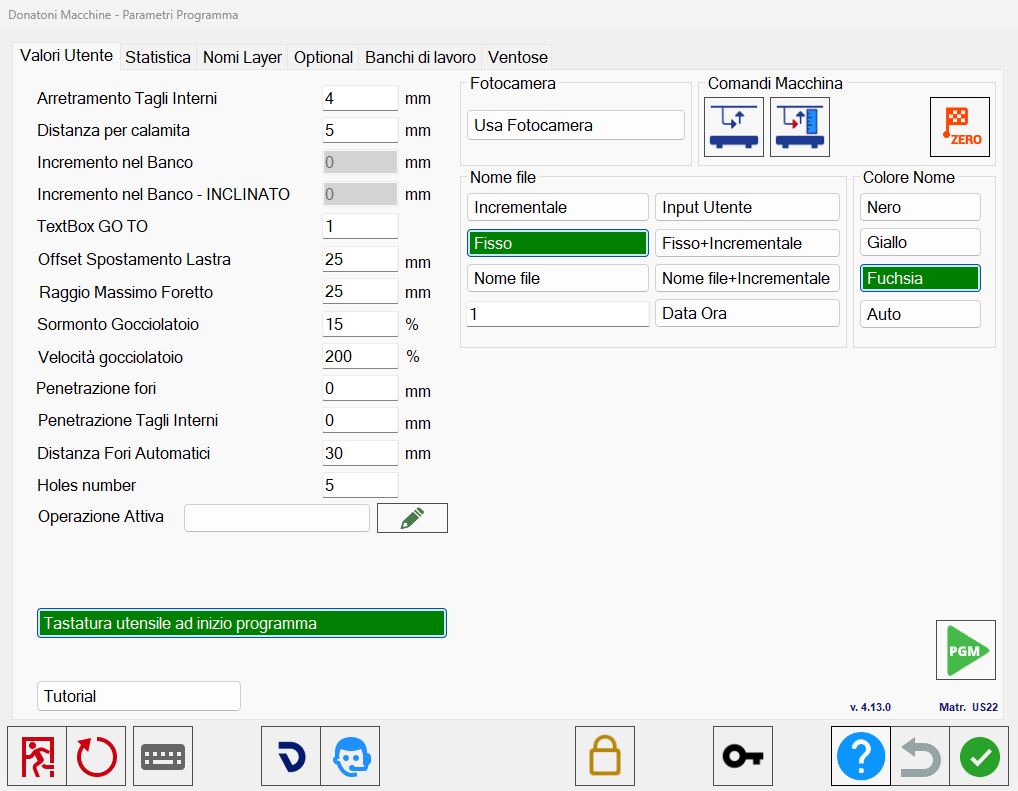Click the blue Donatoni logo icon
The width and height of the screenshot is (1018, 791).
(291, 756)
